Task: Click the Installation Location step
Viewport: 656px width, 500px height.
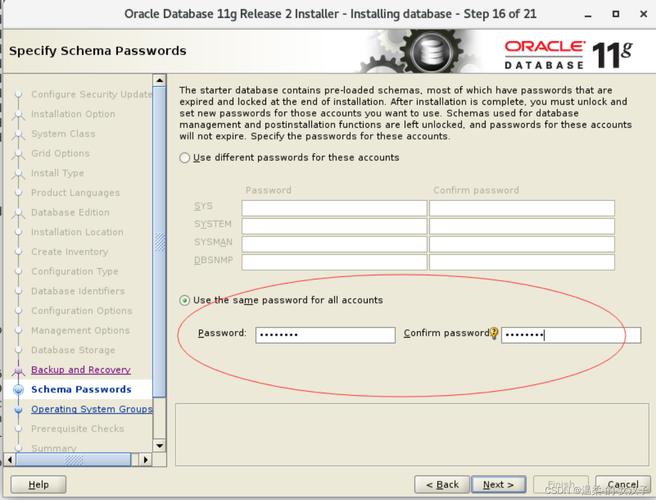Action: (77, 232)
